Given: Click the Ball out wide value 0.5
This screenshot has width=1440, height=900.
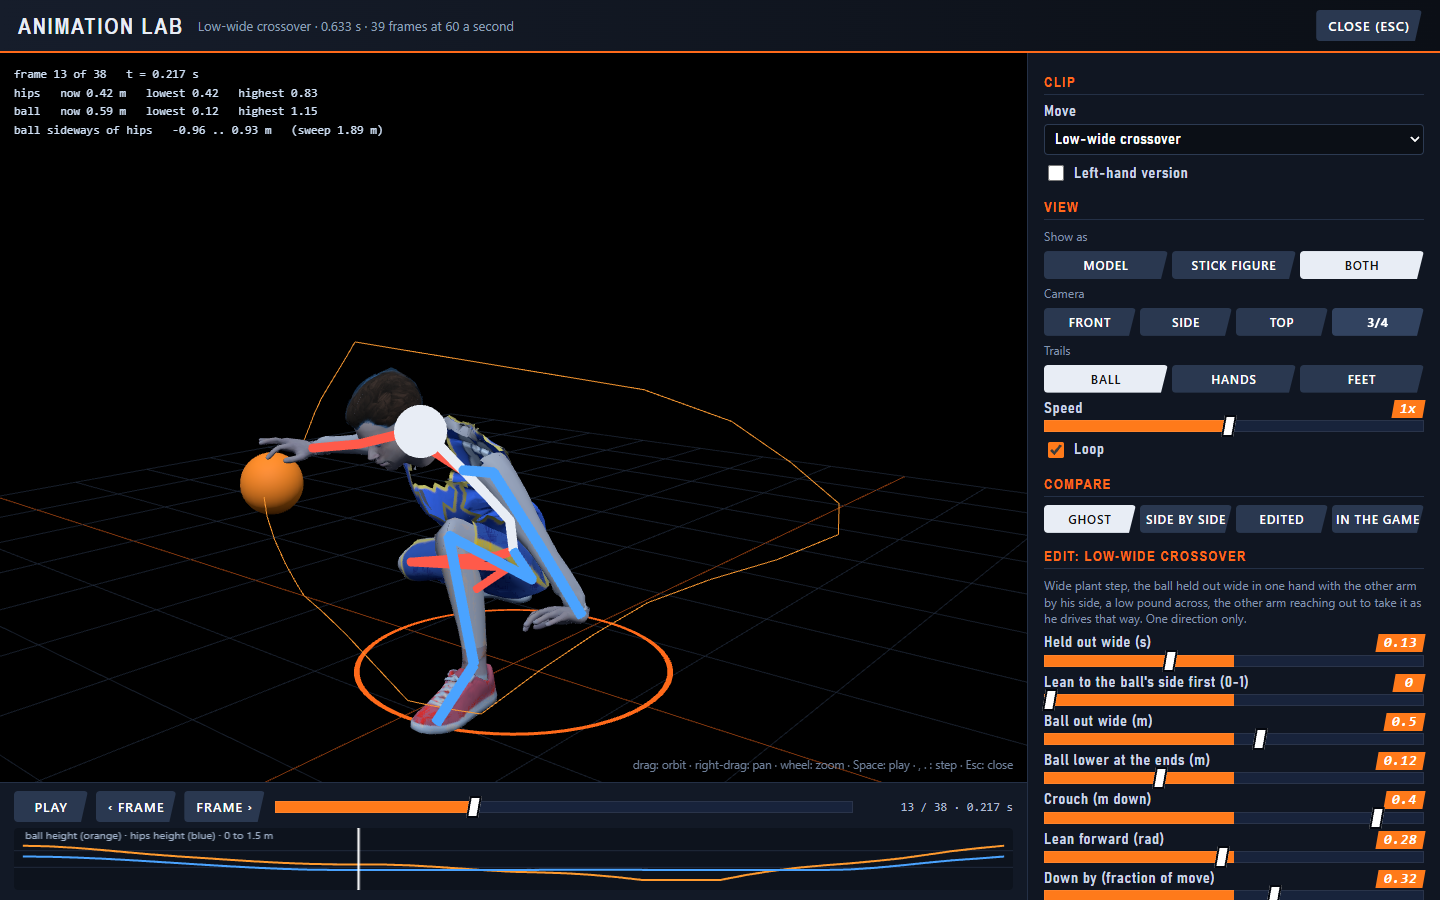Looking at the screenshot, I should [1403, 722].
